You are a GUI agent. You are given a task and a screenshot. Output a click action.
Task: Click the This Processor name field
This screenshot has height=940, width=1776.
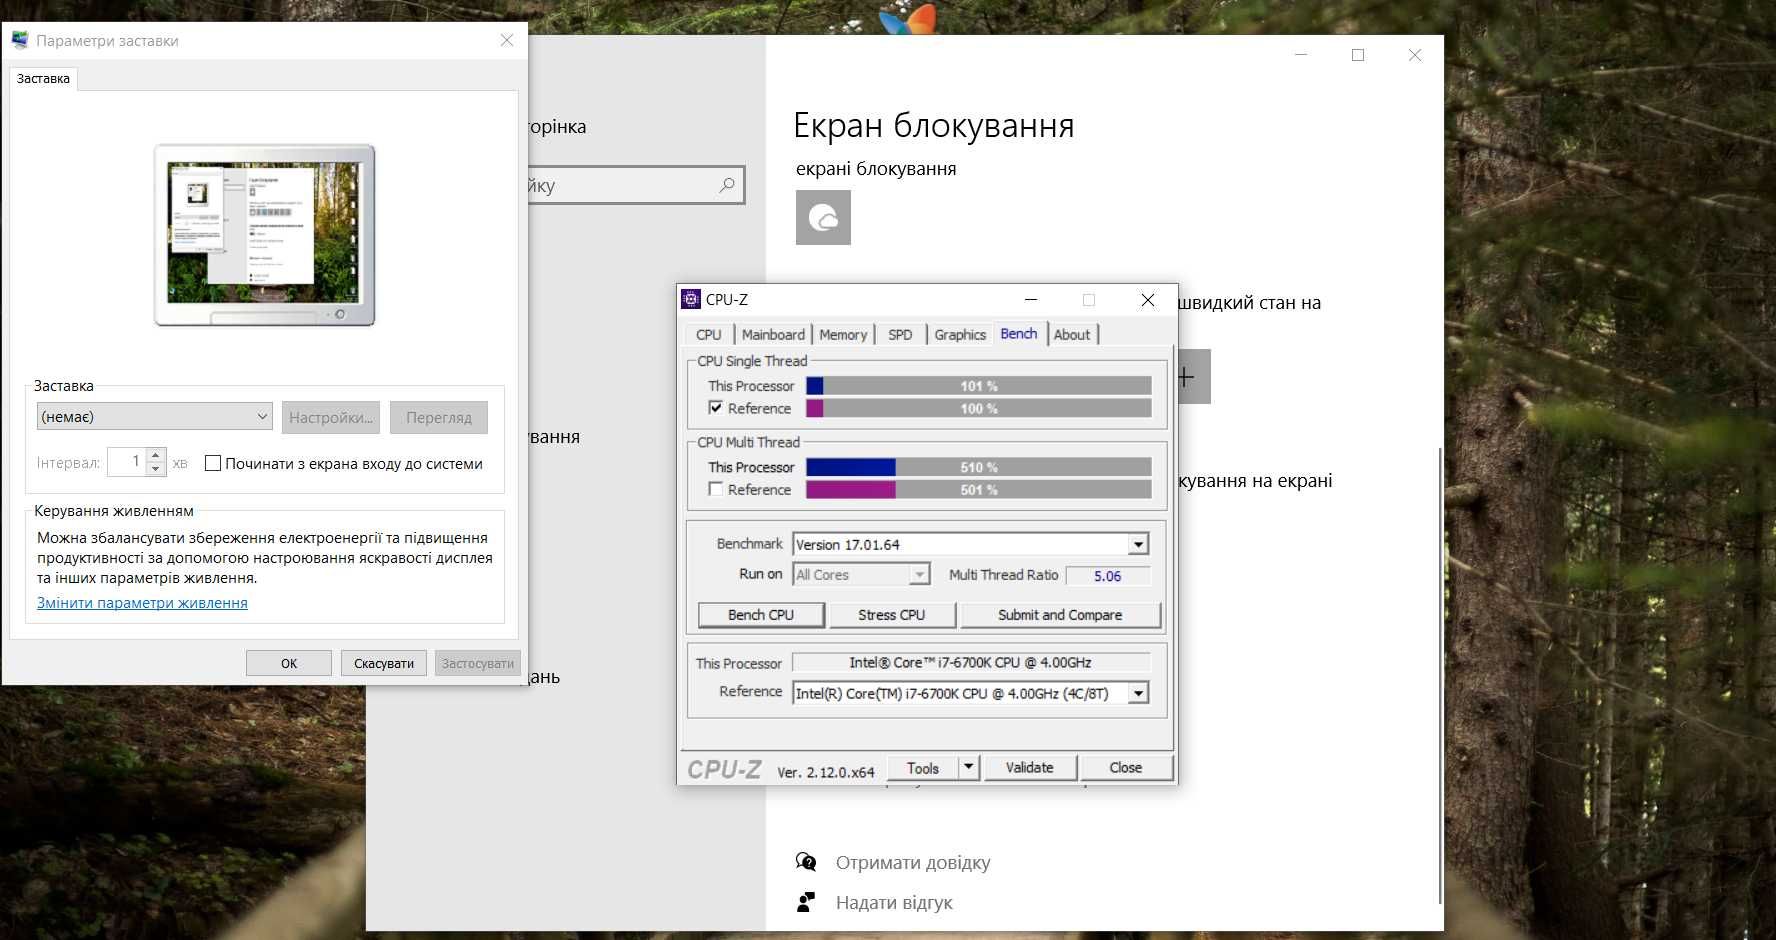tap(970, 662)
